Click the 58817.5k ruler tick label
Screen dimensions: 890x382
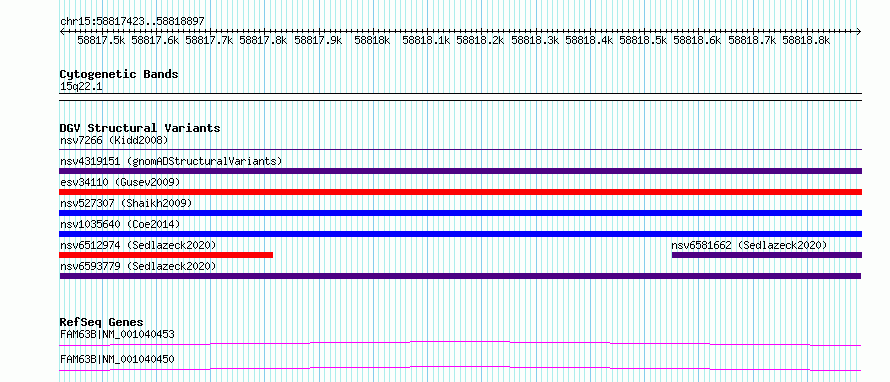(x=102, y=40)
